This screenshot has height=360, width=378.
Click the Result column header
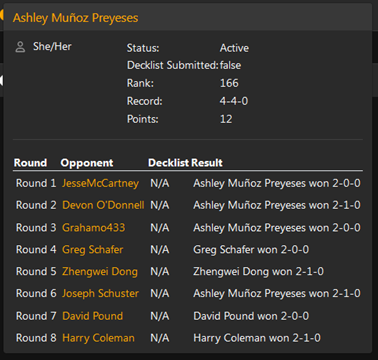coord(207,163)
